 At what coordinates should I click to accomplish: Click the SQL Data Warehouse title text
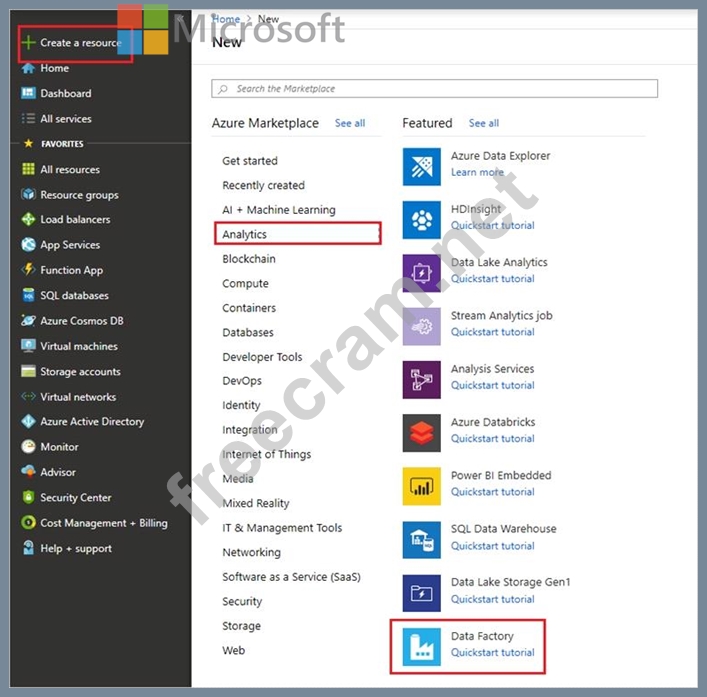tap(504, 528)
